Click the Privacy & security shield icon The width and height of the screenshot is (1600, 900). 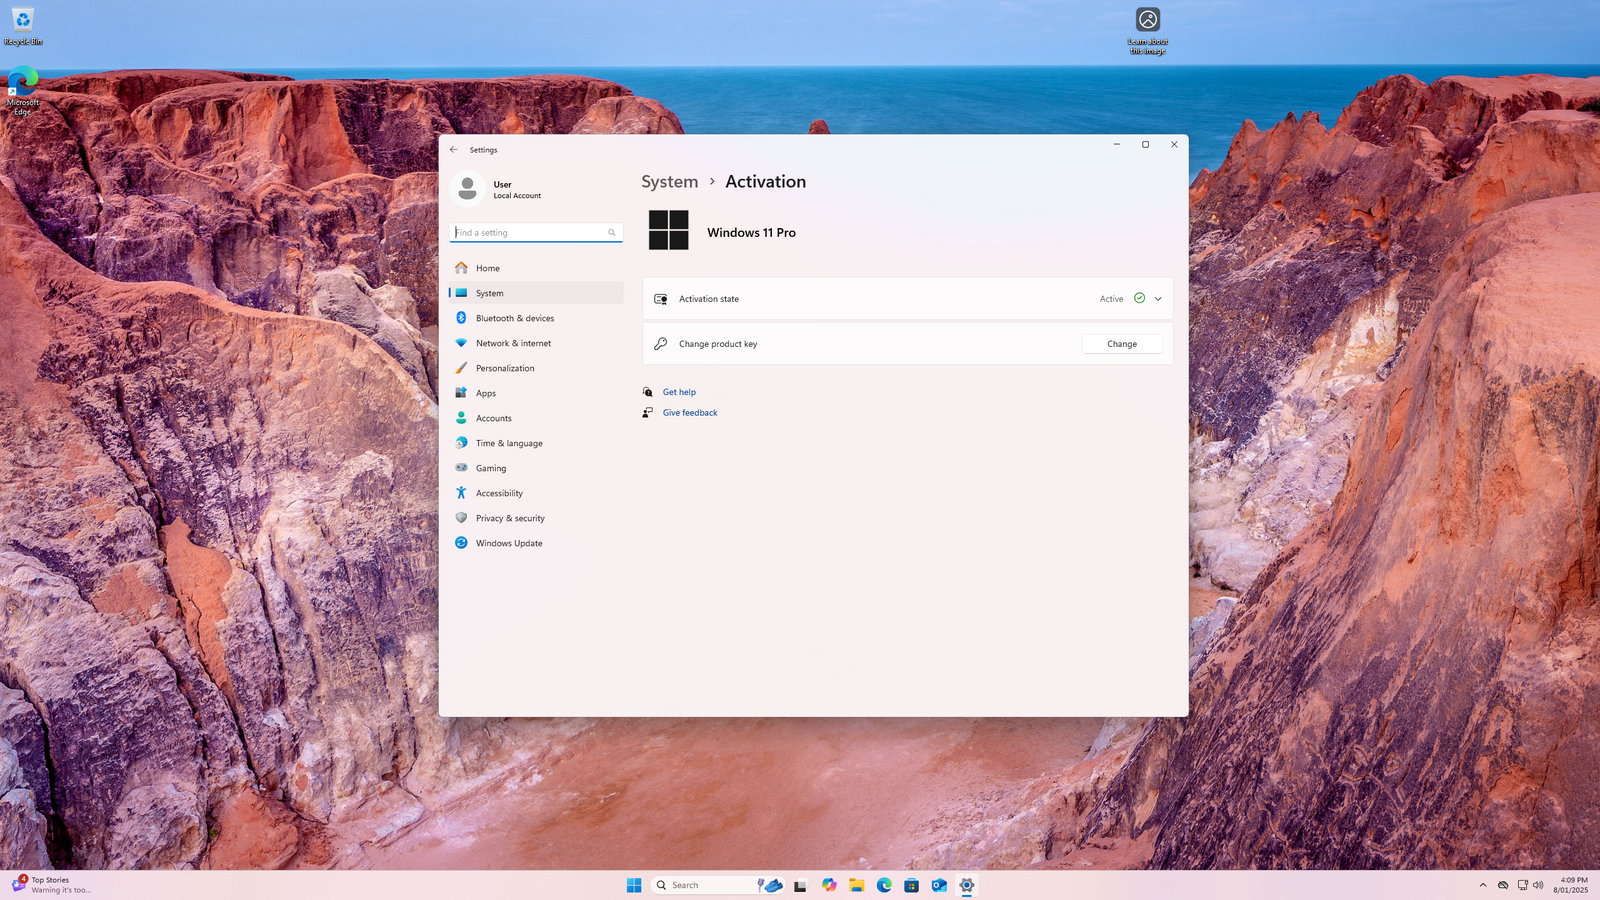[x=461, y=518]
